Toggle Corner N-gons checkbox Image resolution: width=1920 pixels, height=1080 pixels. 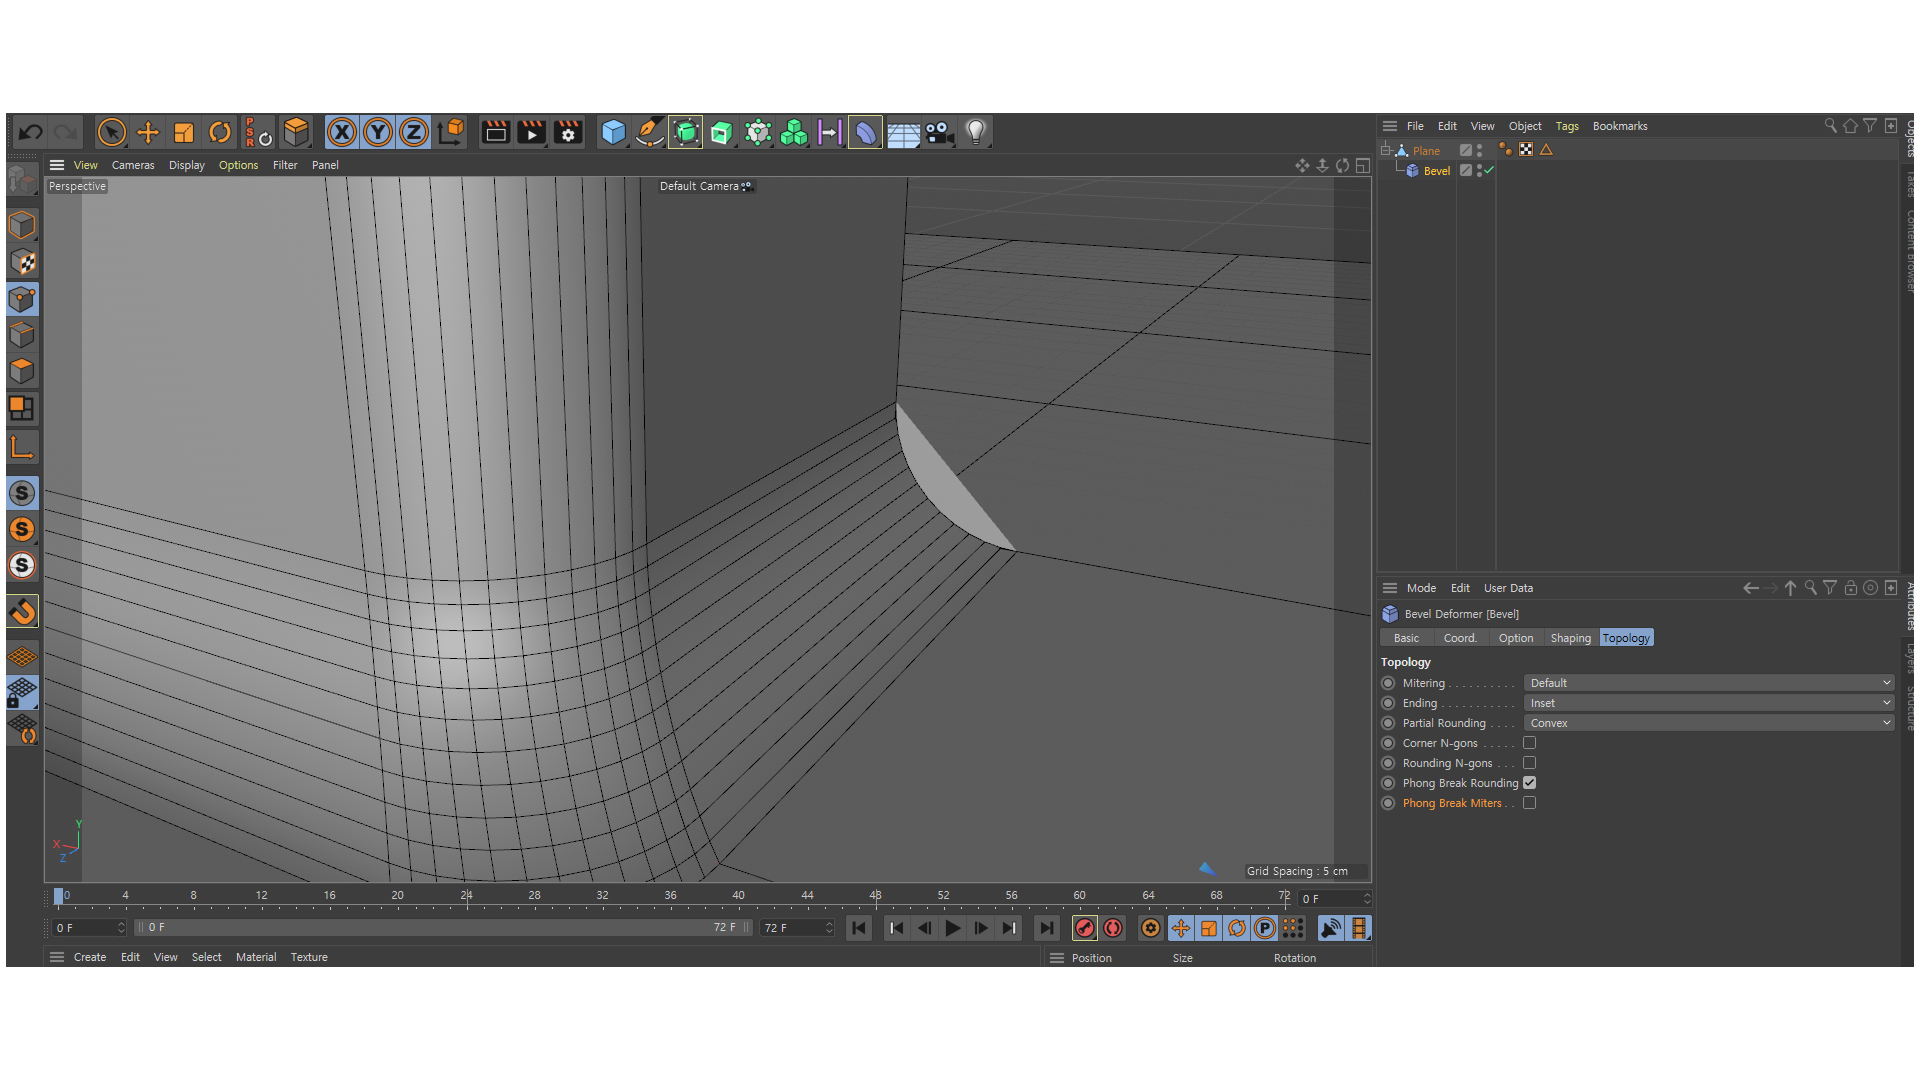[1530, 742]
